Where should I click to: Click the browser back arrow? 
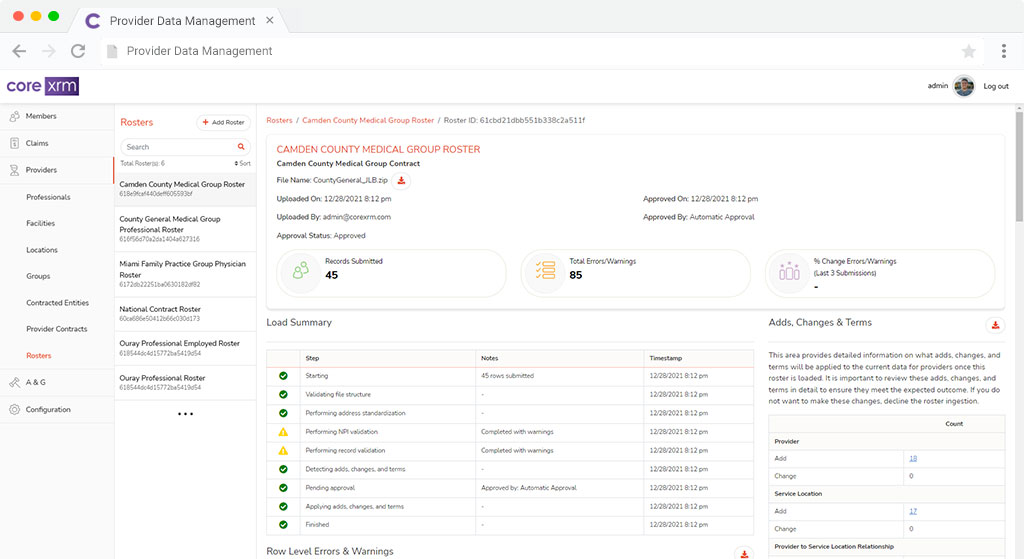pos(20,51)
